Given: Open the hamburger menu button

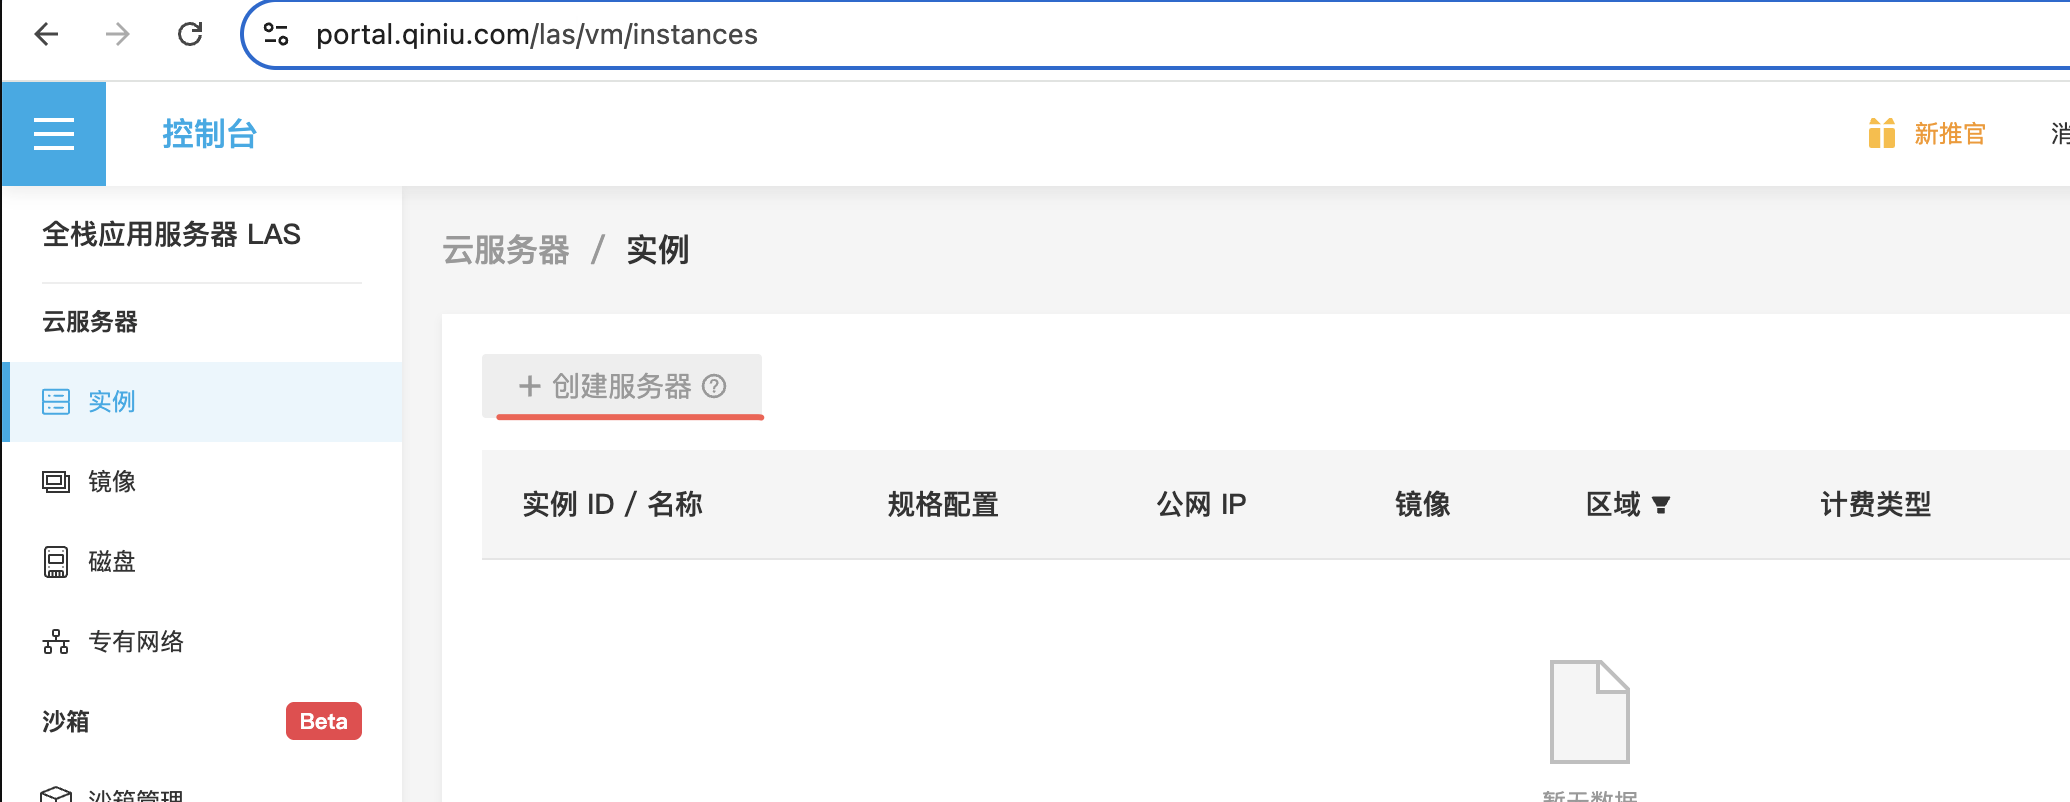Looking at the screenshot, I should (54, 134).
